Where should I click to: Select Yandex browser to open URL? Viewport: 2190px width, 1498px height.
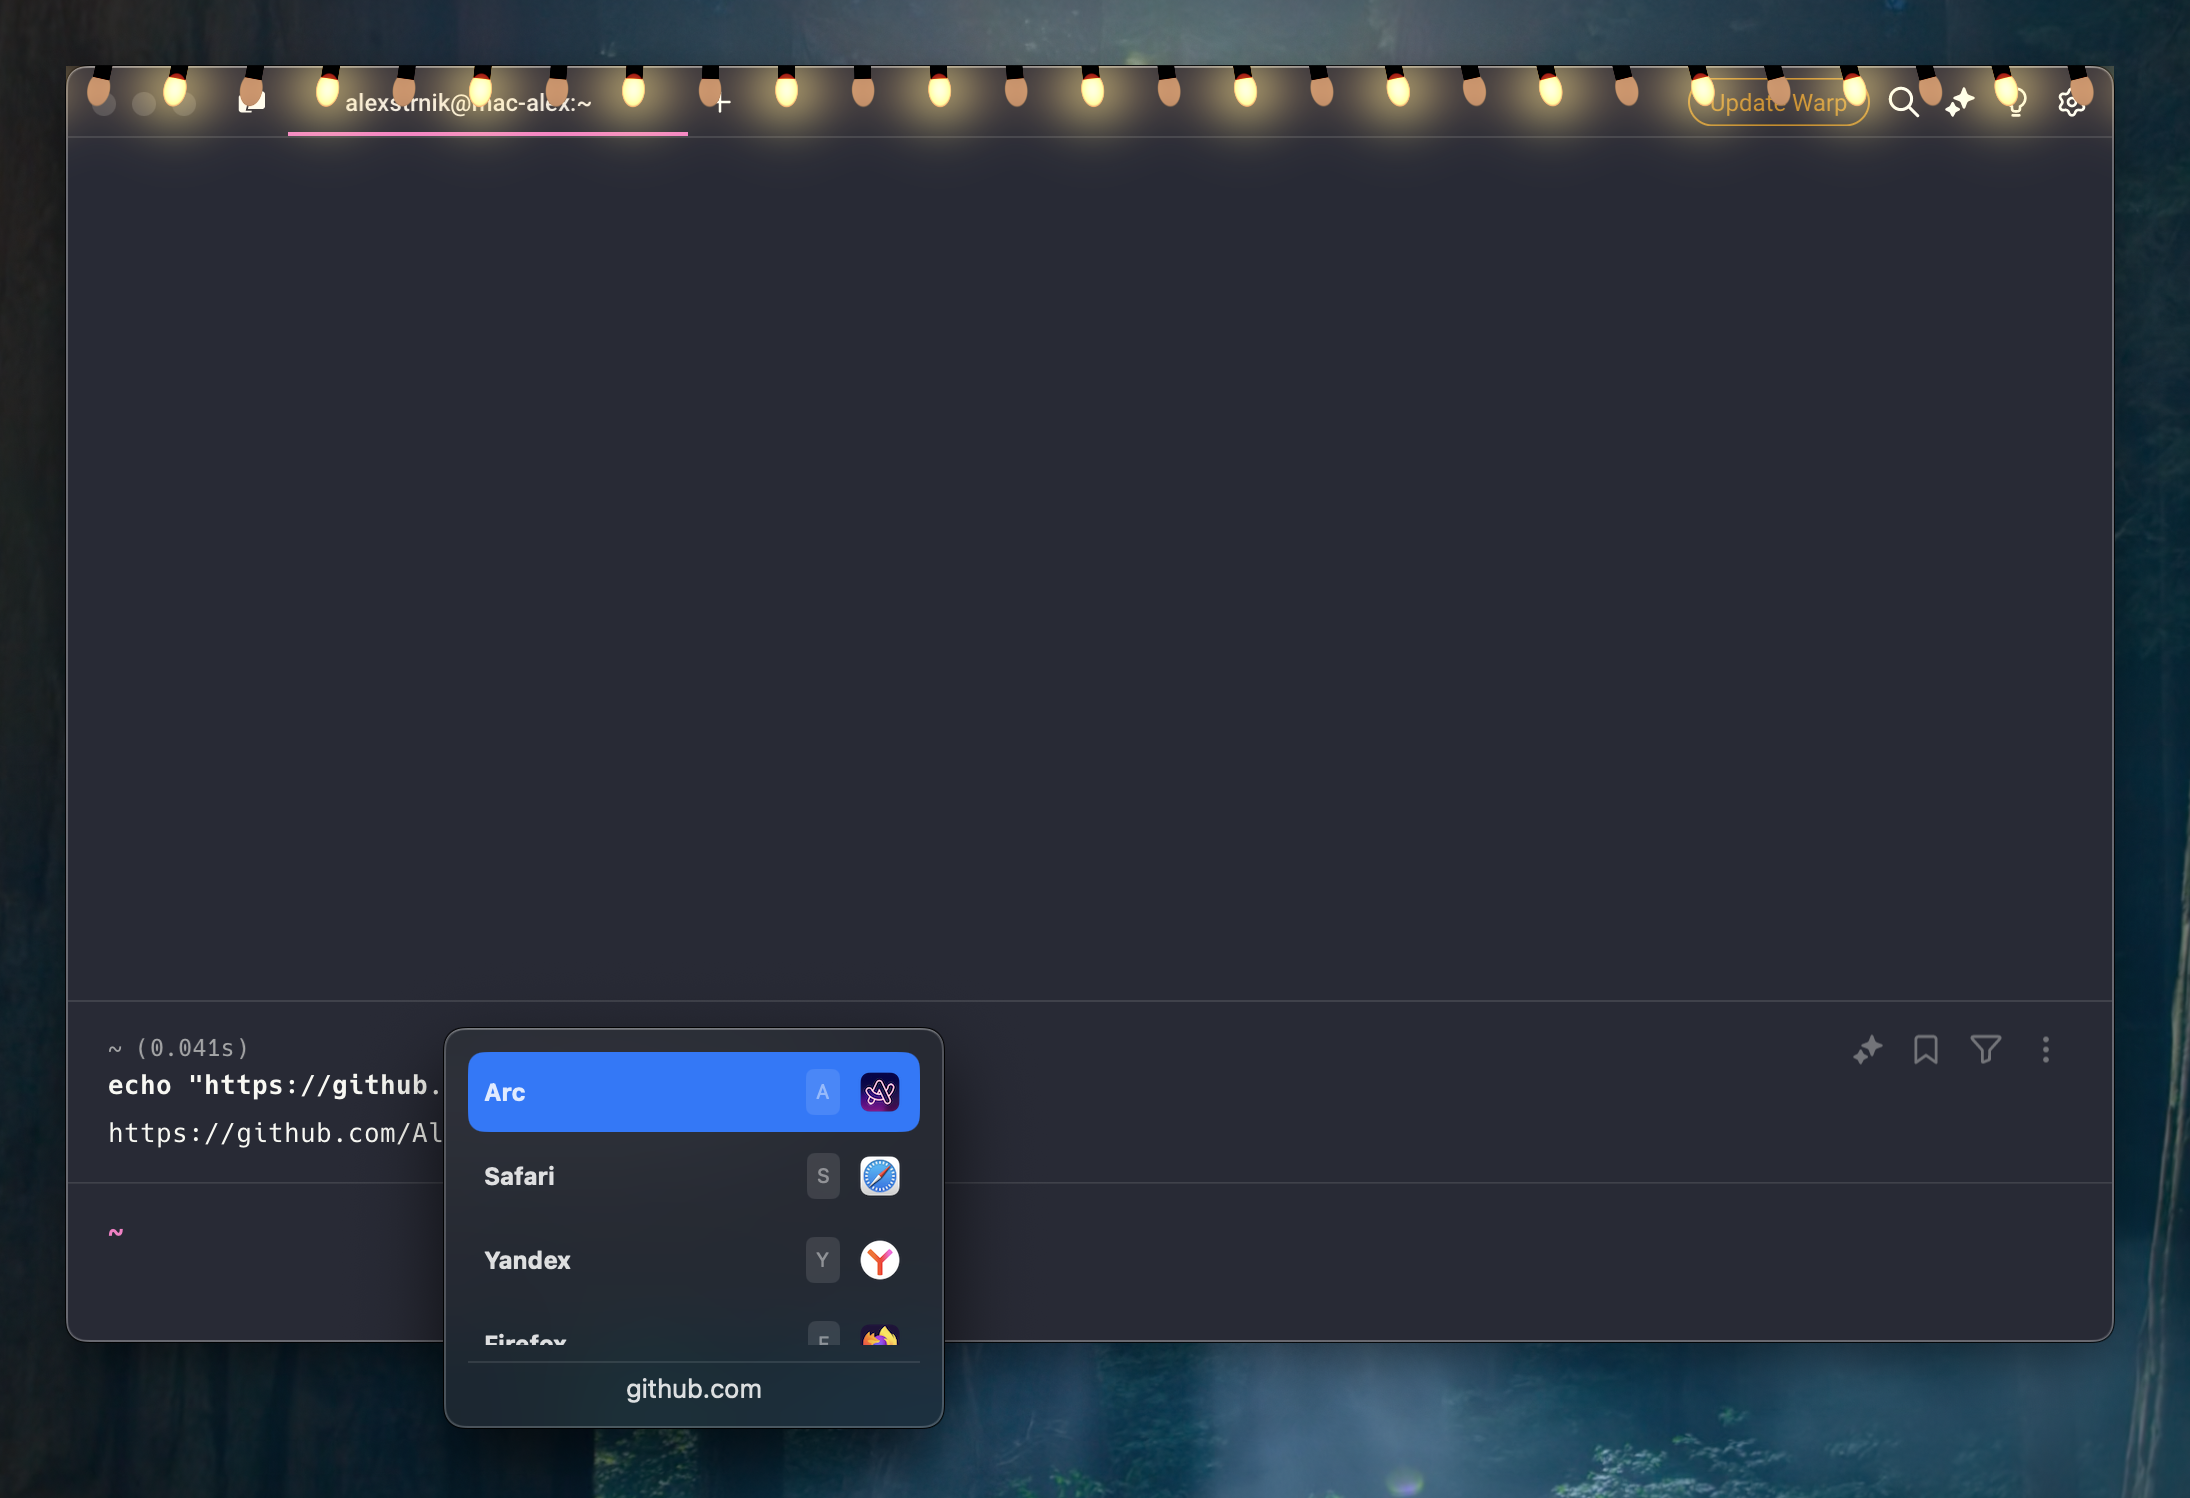691,1258
